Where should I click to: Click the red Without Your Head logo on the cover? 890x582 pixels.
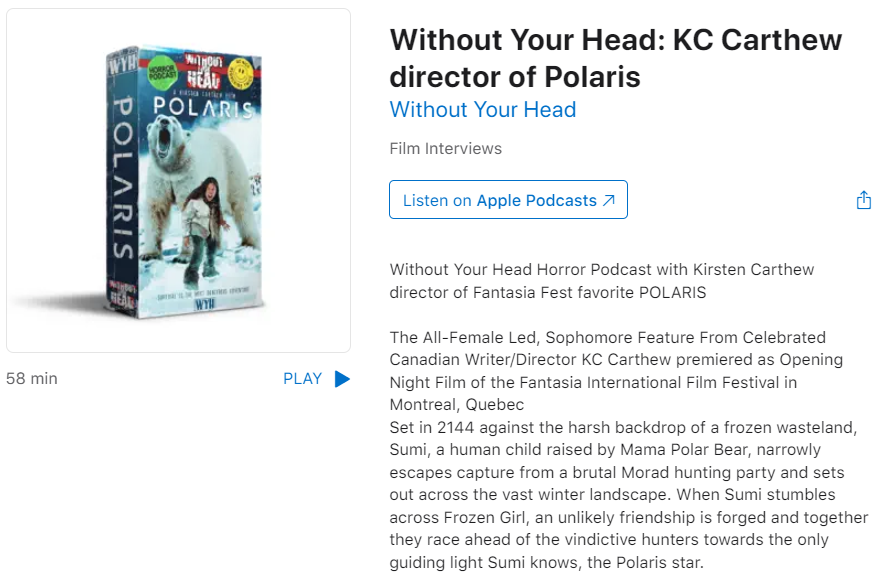203,71
